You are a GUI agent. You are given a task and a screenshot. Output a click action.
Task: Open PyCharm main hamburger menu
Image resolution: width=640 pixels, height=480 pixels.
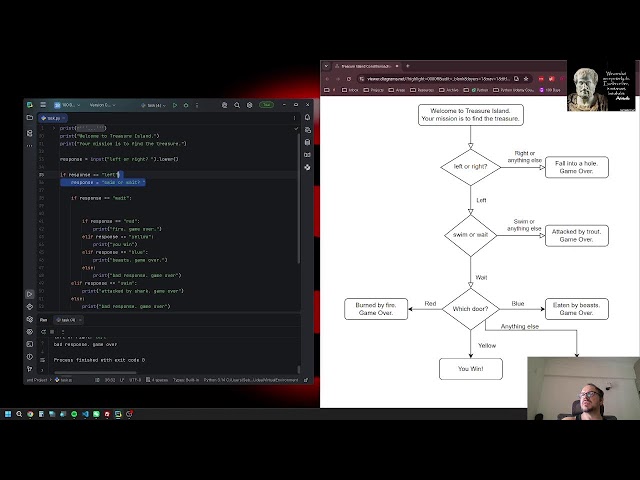pos(43,105)
